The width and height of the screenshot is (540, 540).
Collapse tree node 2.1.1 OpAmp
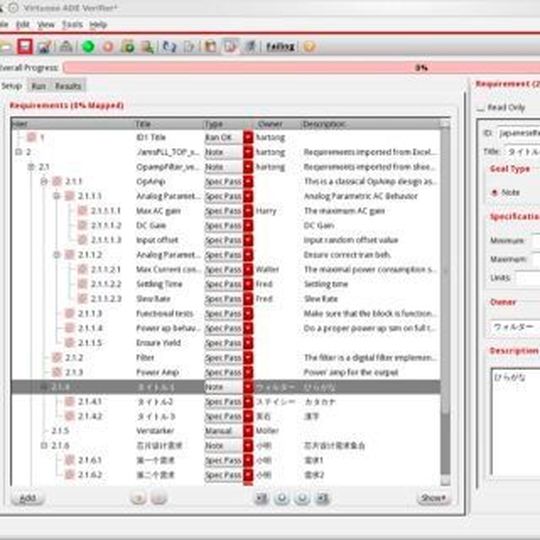[x=44, y=181]
